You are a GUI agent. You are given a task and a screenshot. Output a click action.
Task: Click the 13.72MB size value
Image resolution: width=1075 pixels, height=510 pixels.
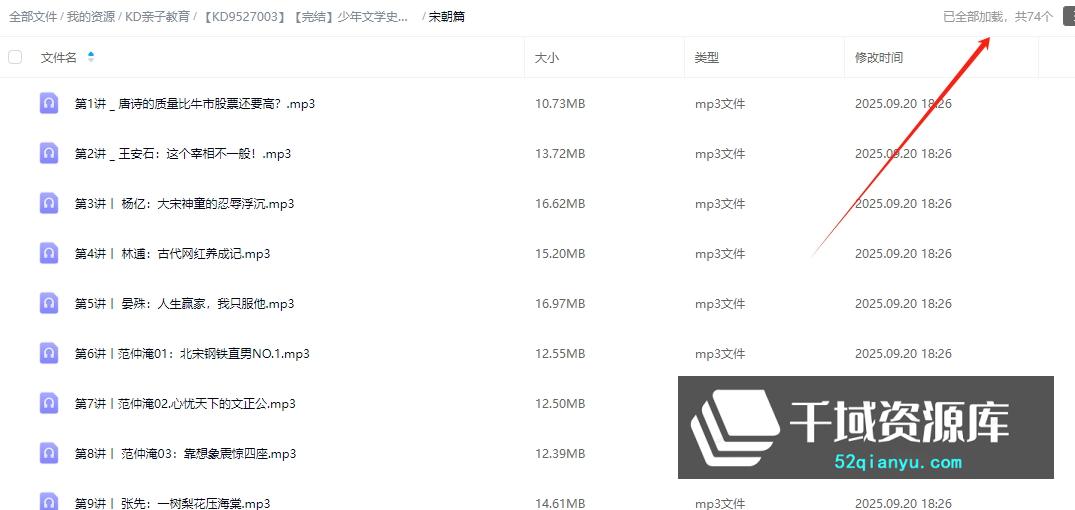[x=560, y=154]
